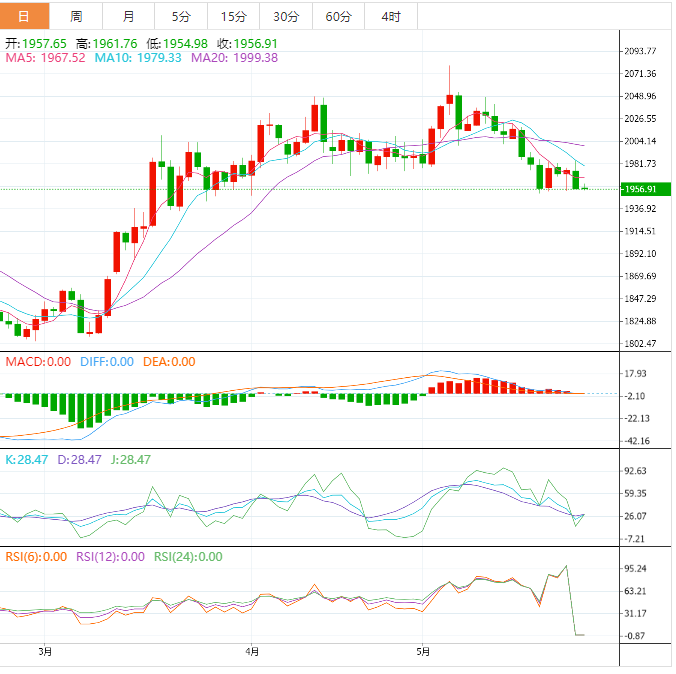Click the 5月 date marker on time axis
676x674 pixels.
(x=423, y=652)
